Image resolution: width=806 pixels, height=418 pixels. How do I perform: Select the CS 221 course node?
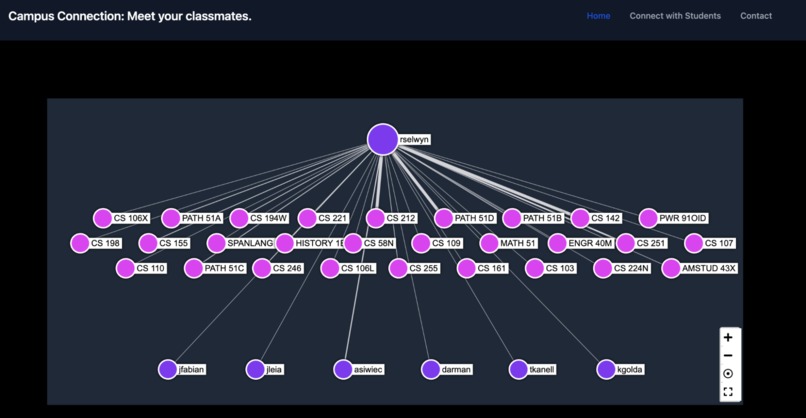click(307, 218)
